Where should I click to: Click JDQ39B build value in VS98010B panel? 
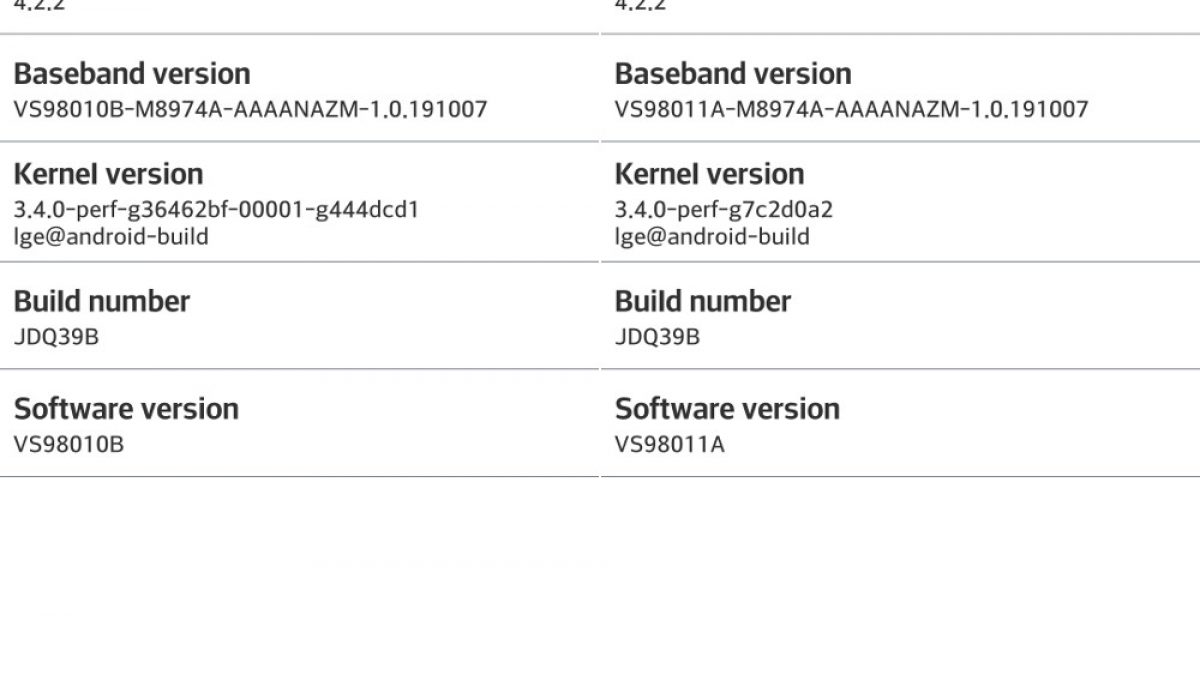click(56, 337)
